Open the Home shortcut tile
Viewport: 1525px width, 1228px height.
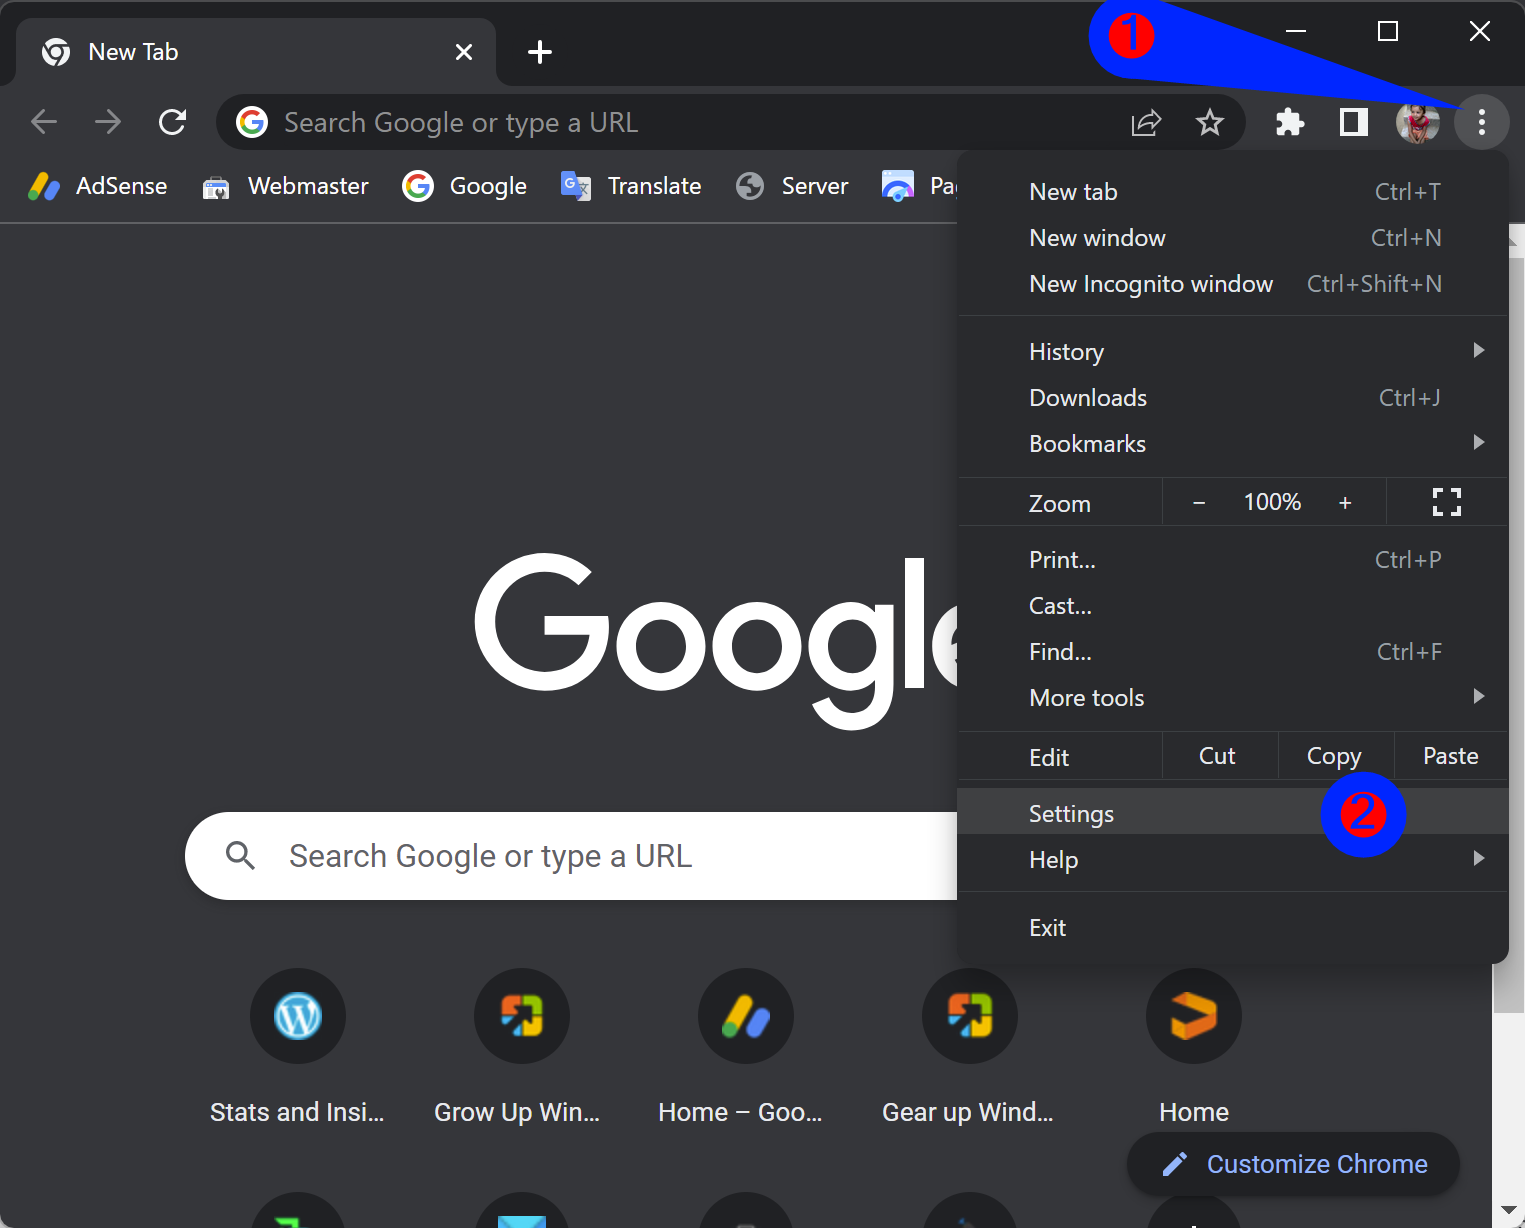1194,1048
